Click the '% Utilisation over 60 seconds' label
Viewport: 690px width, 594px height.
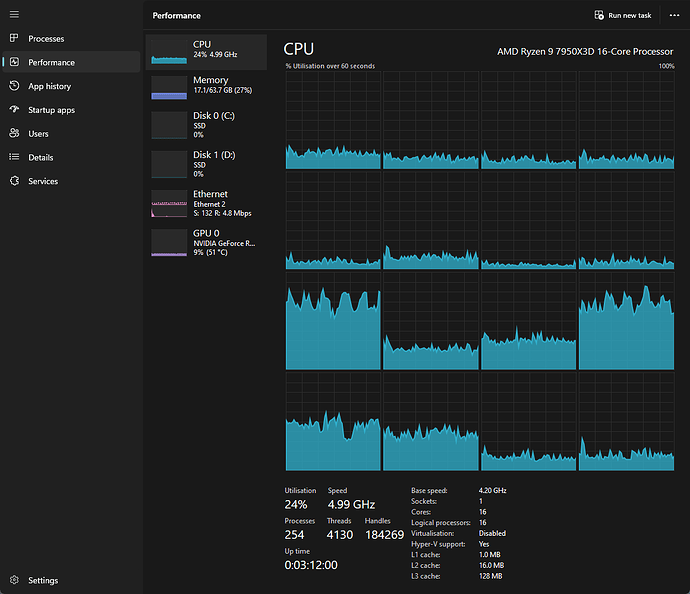click(x=330, y=66)
